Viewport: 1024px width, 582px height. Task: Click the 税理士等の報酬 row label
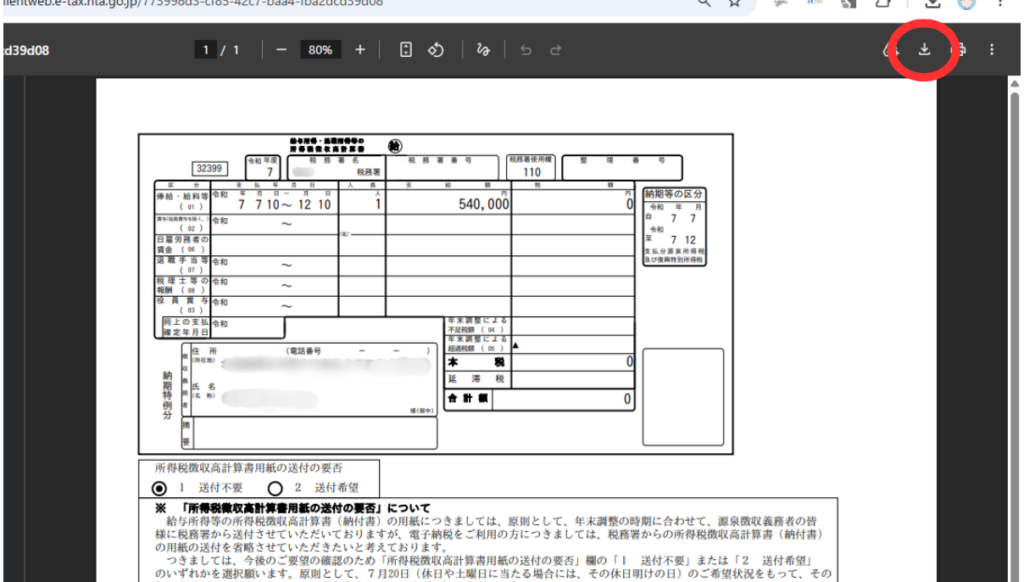[182, 285]
